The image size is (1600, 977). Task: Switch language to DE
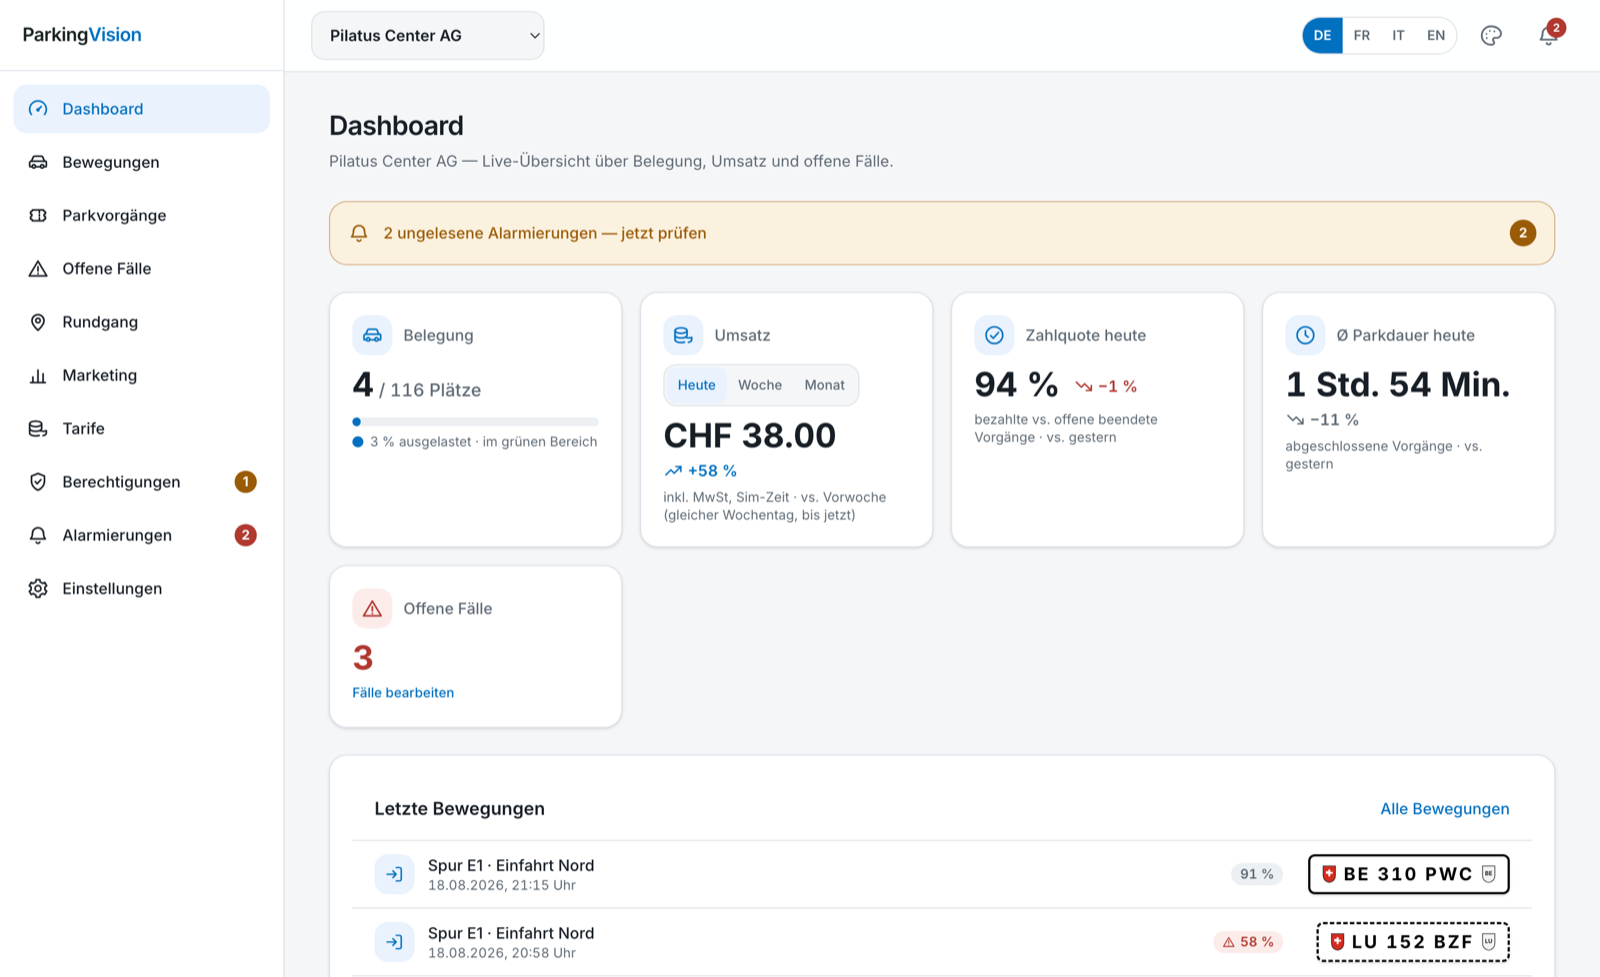[x=1322, y=36]
